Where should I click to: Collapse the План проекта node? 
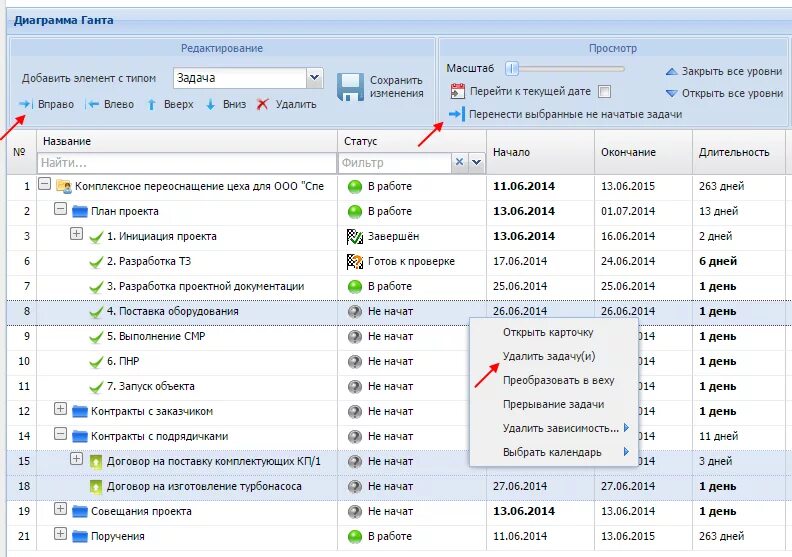click(60, 209)
